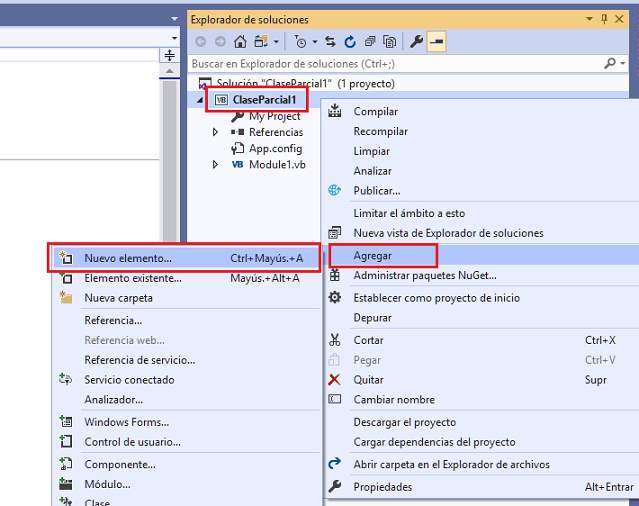639x506 pixels.
Task: Select My Project in the tree
Action: (275, 116)
